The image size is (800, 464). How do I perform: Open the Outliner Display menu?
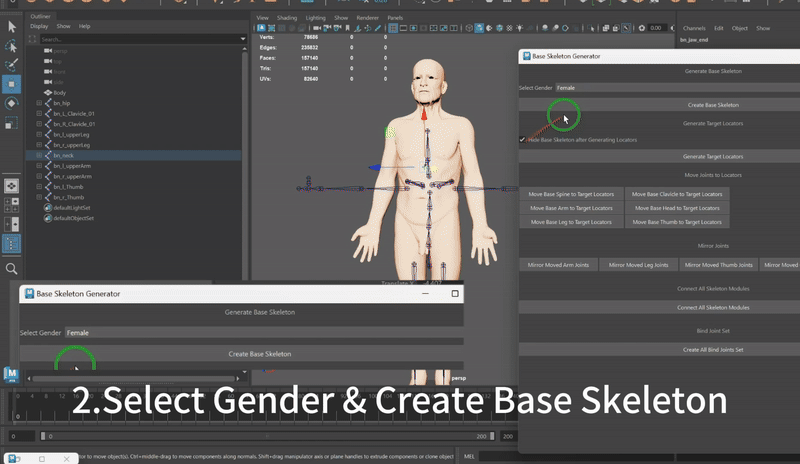38,26
